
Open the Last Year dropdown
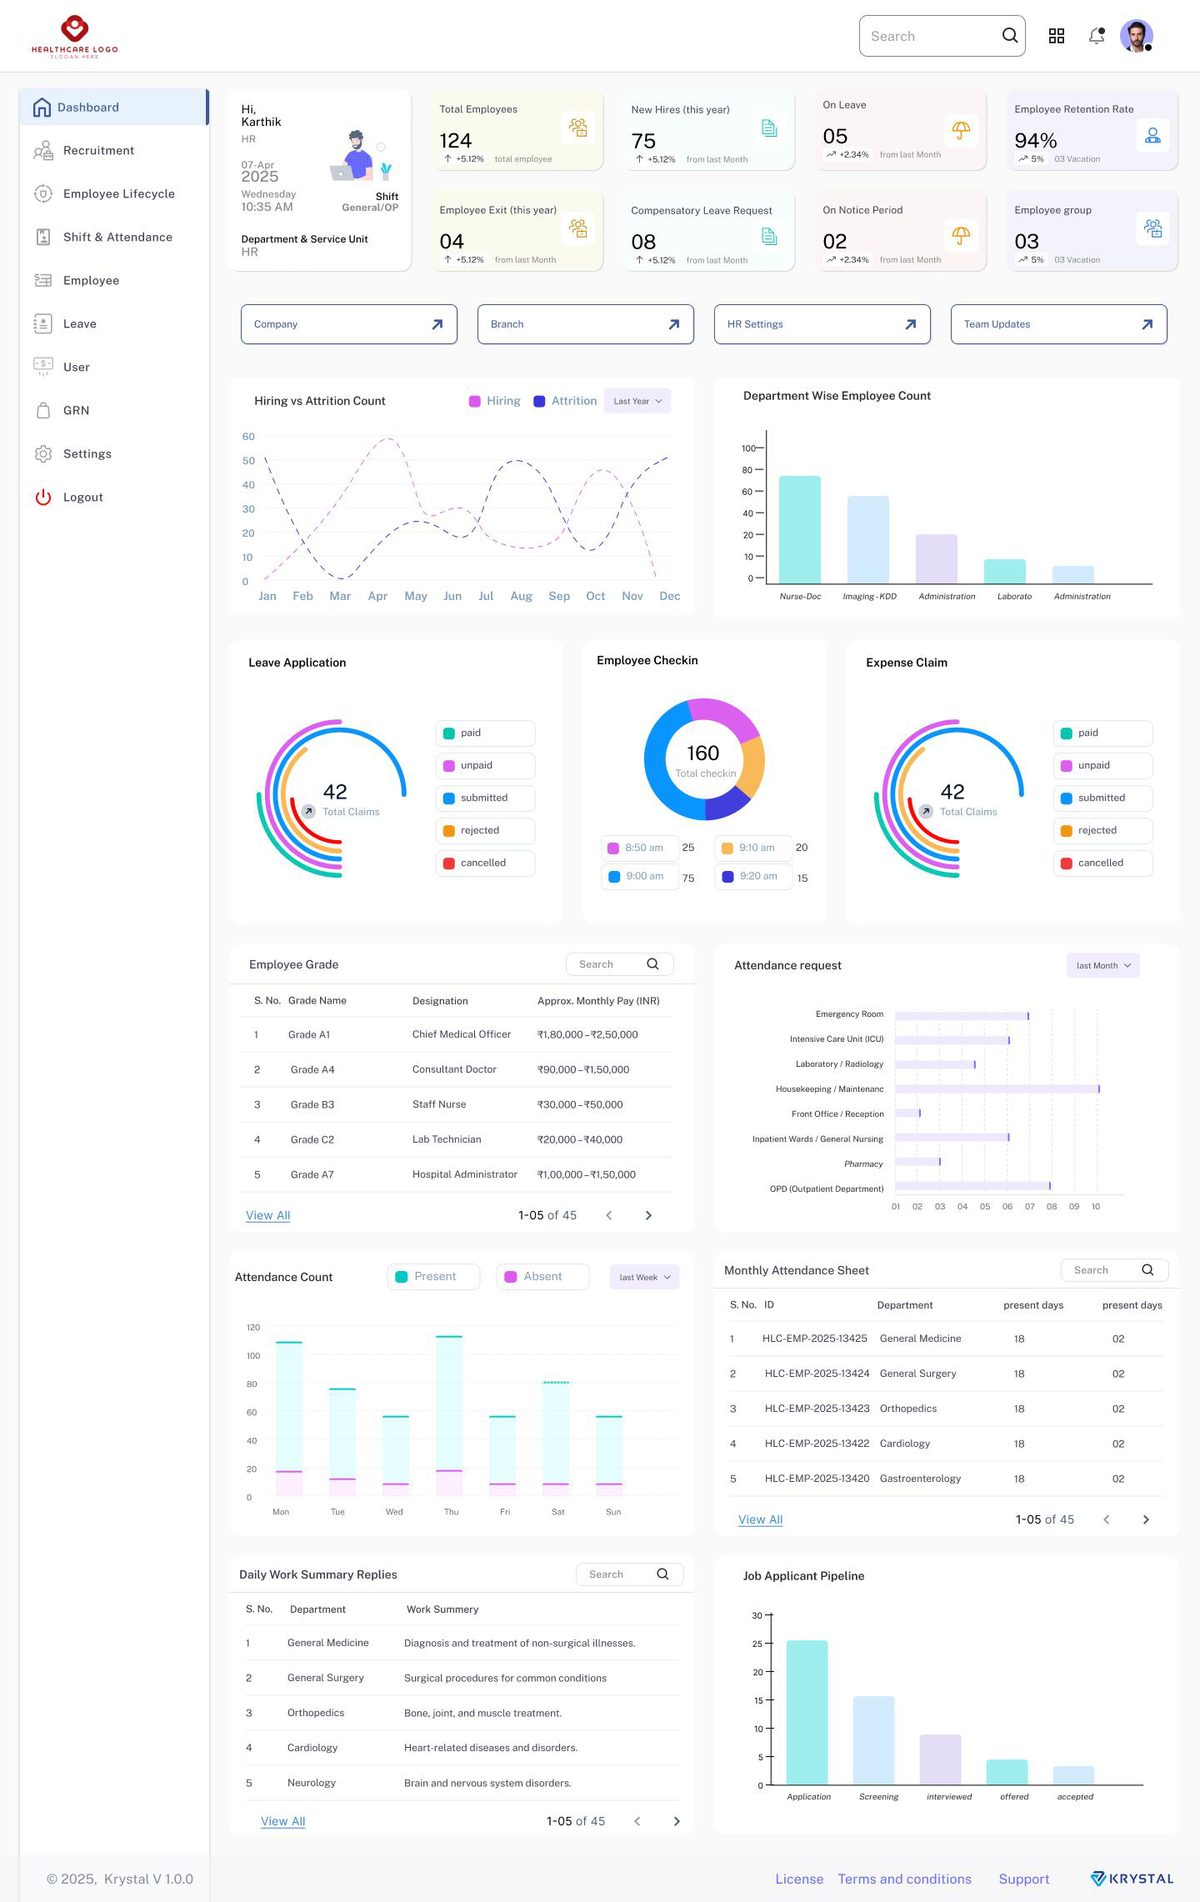[x=638, y=401]
